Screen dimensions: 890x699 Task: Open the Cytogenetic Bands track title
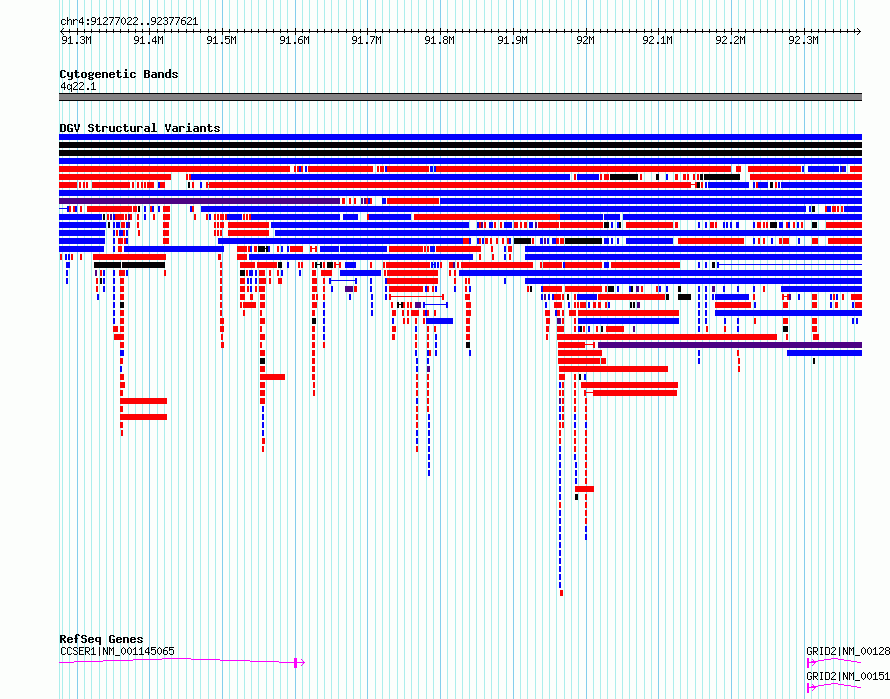coord(119,74)
